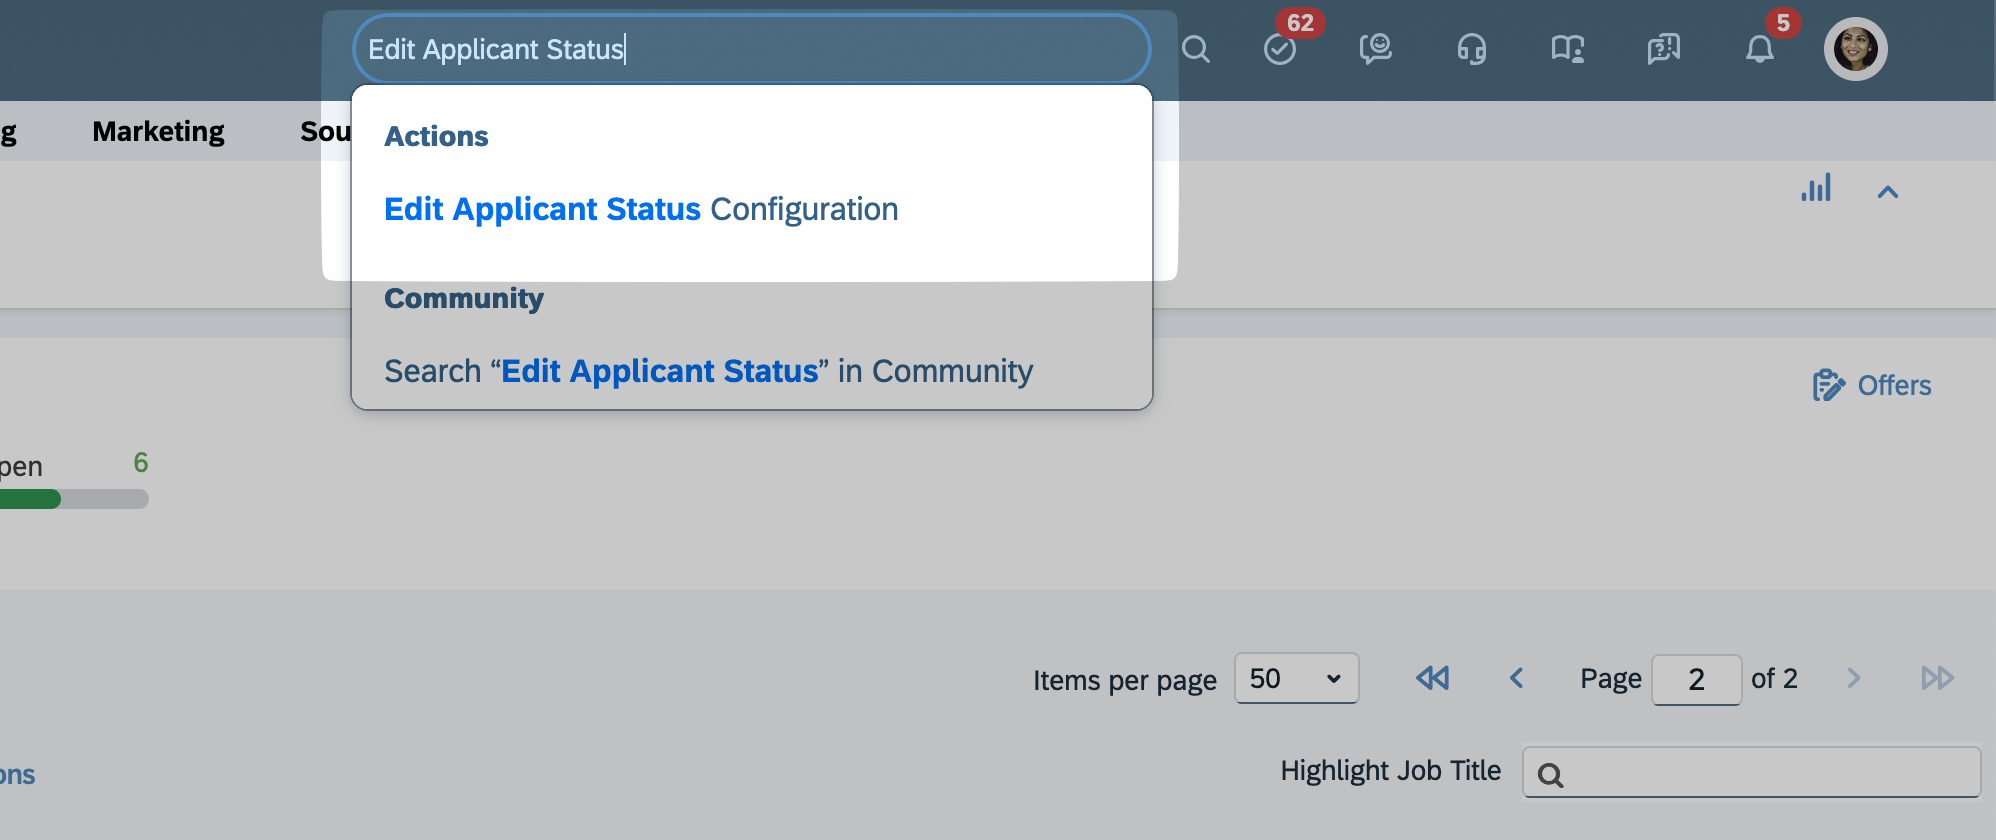Go to the first page of results

click(x=1432, y=678)
